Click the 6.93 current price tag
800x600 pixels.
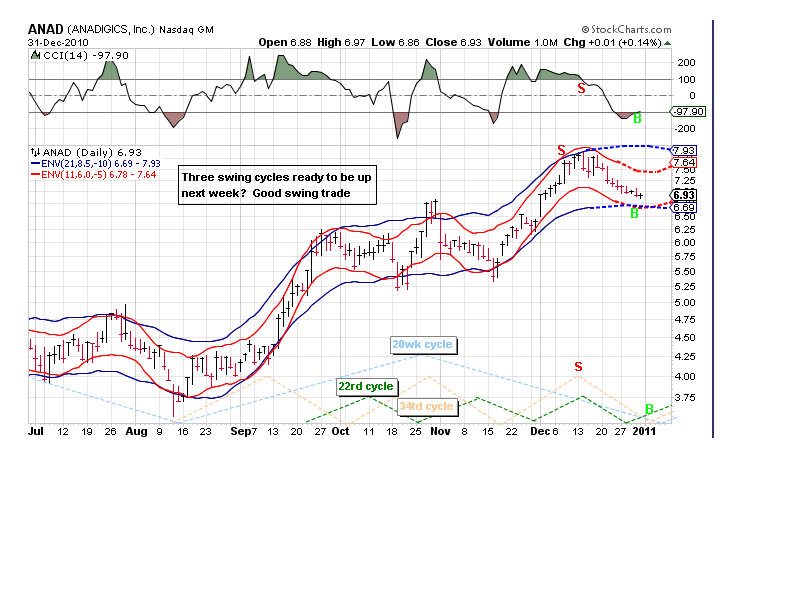(x=684, y=195)
